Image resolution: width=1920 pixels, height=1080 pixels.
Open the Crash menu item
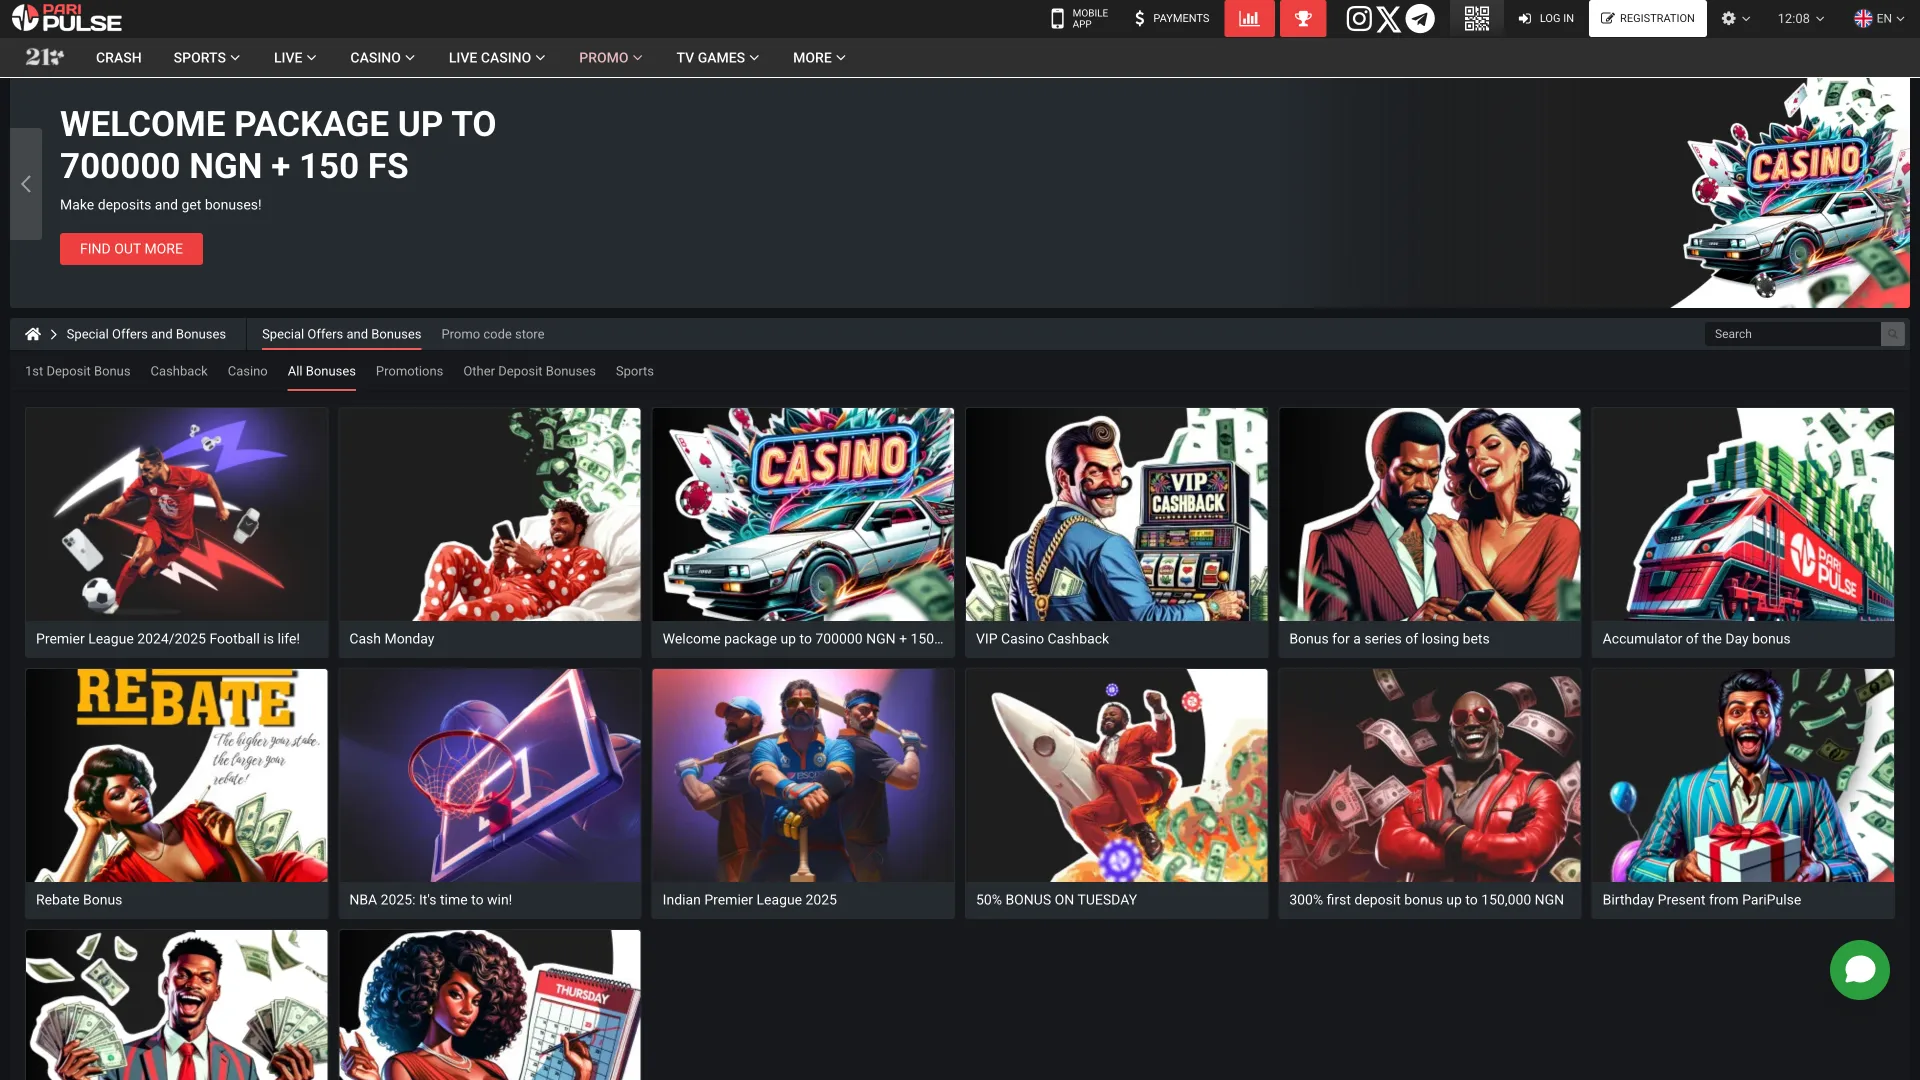[118, 58]
